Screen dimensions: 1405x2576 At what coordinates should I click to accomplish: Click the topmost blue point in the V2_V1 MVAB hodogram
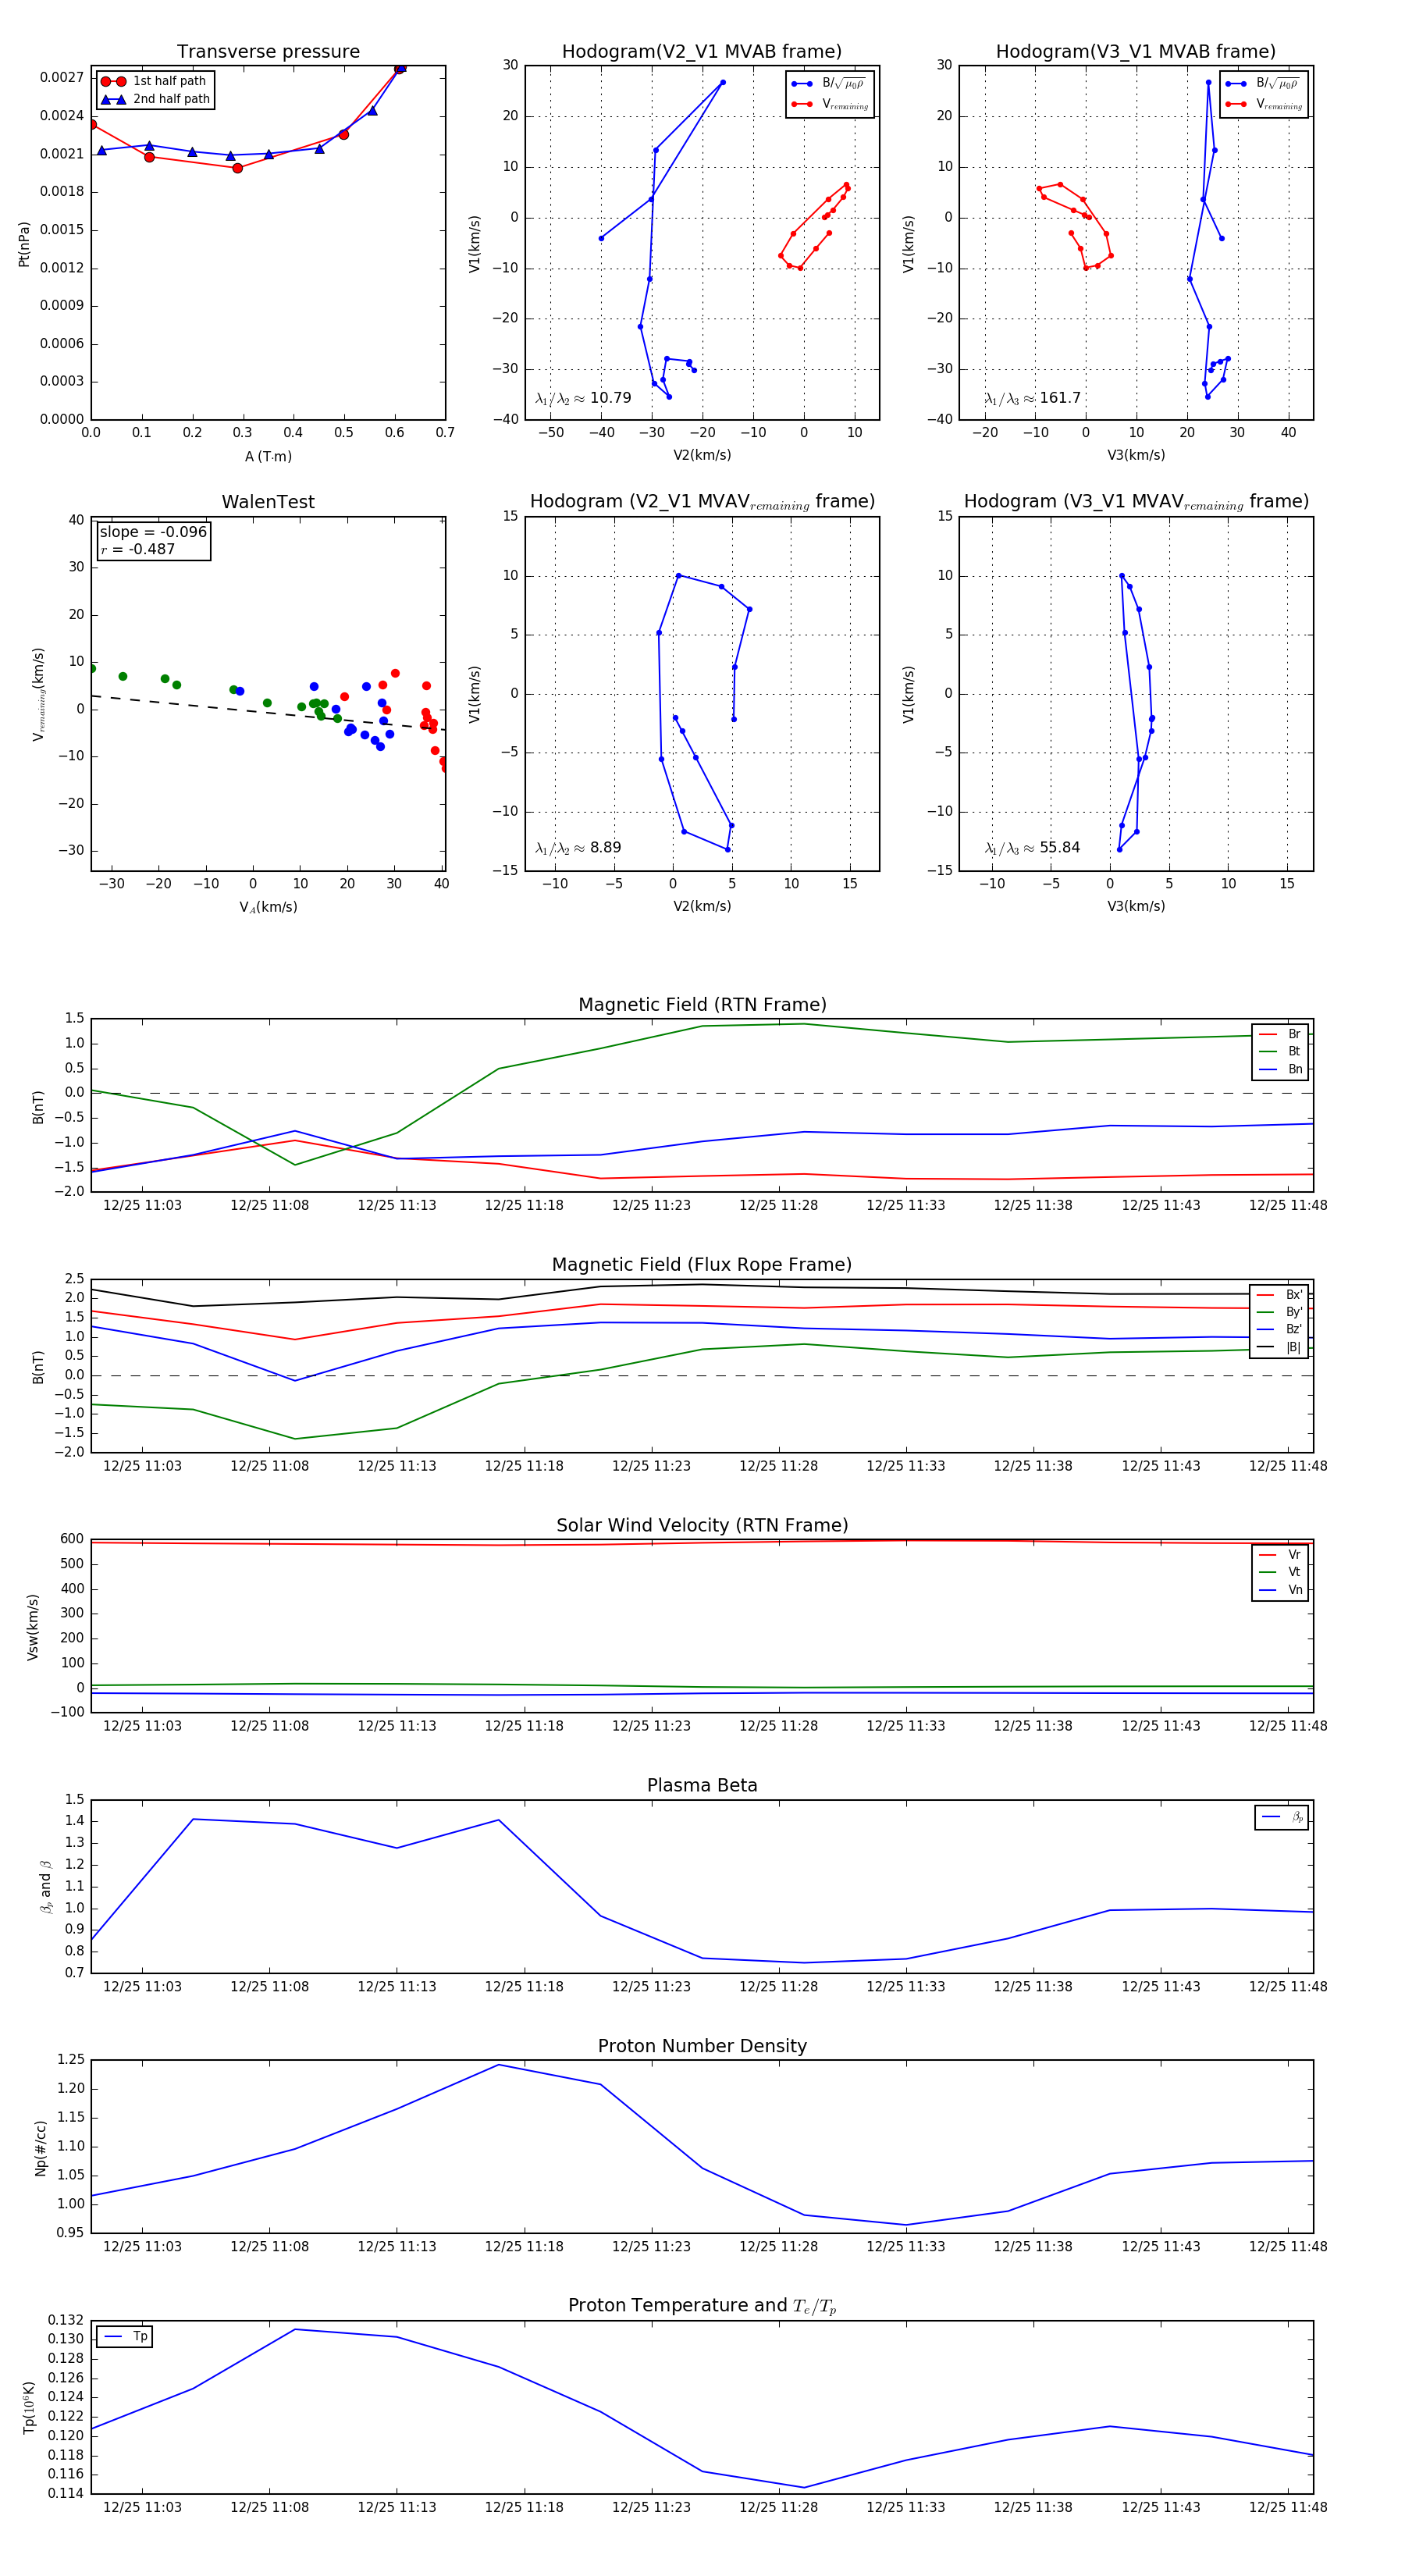[x=723, y=83]
